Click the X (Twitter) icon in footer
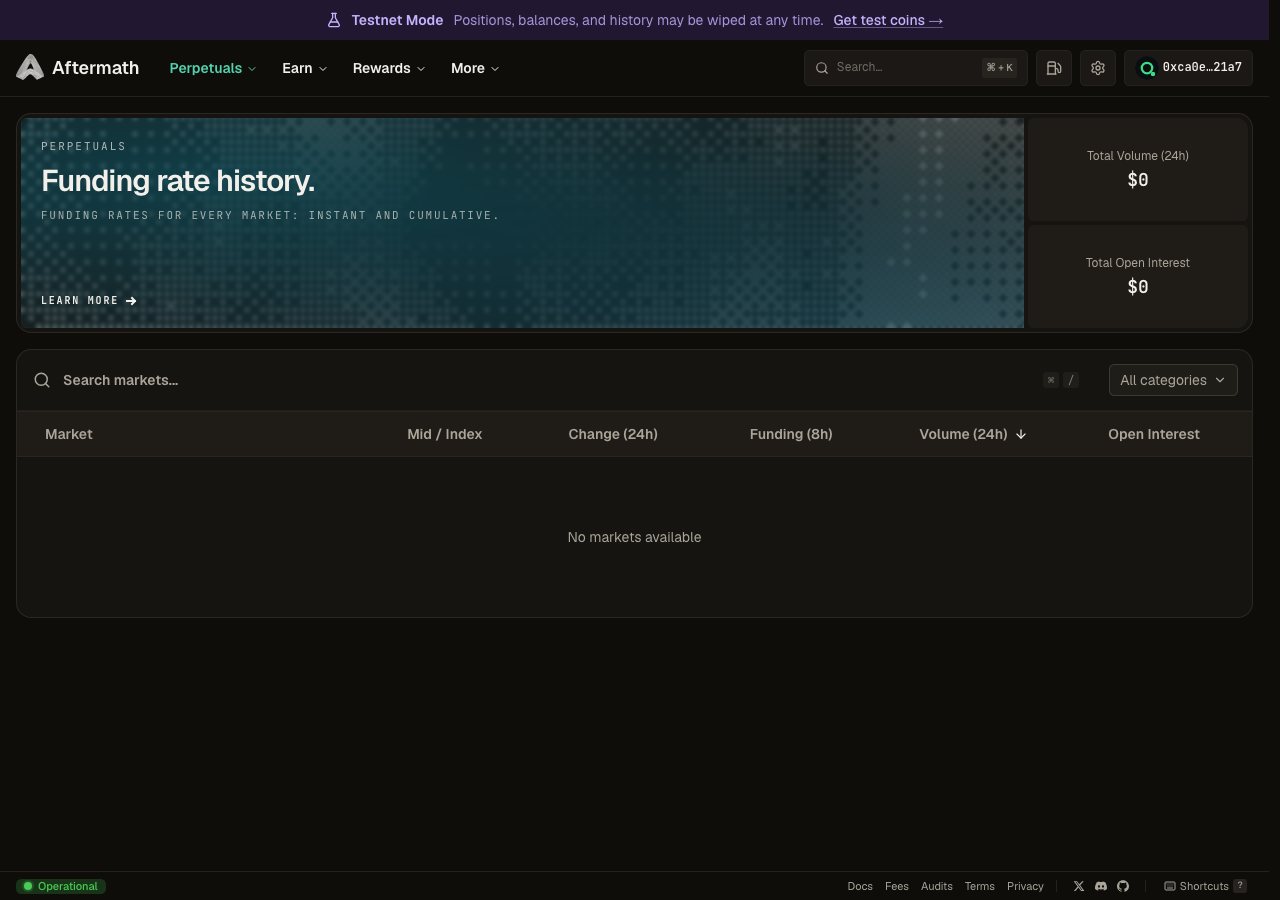The image size is (1280, 900). click(1079, 886)
